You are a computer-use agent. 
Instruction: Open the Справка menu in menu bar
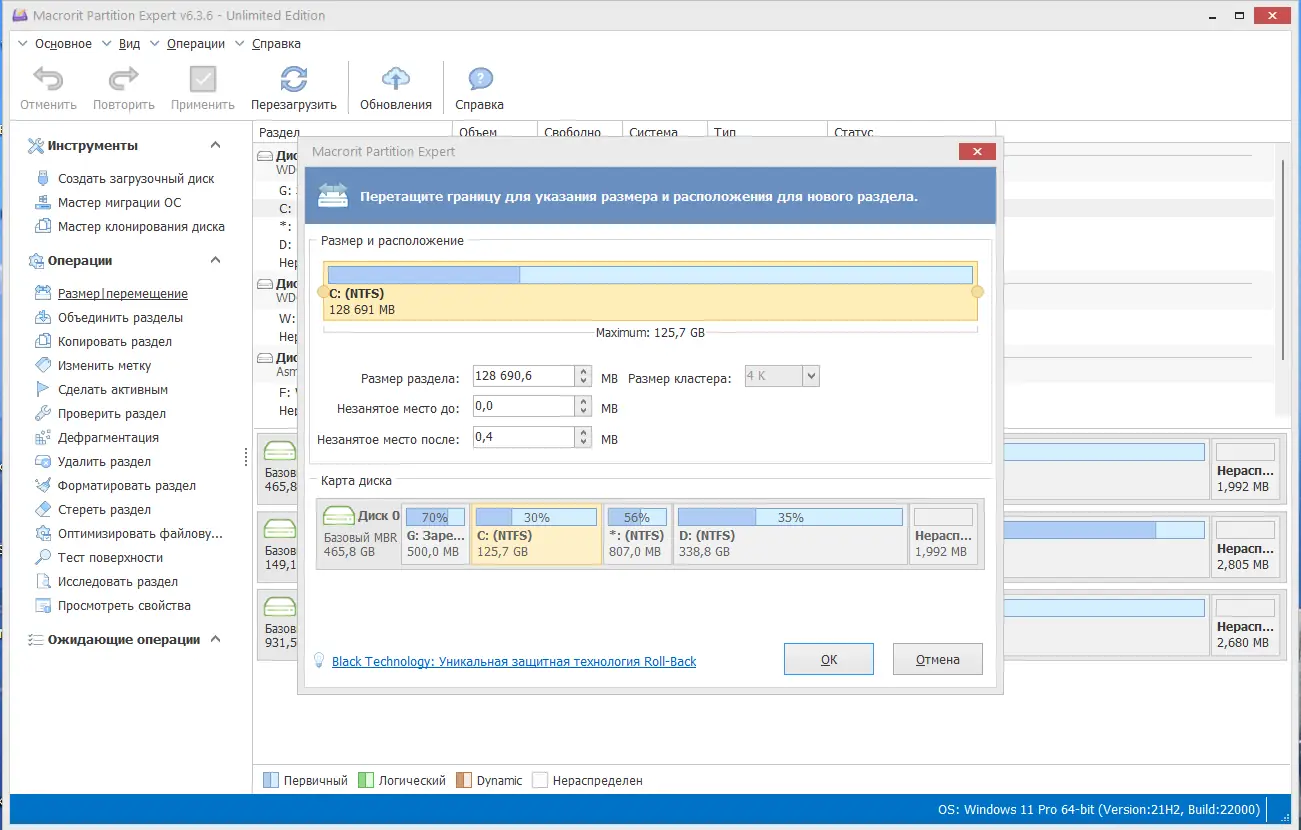point(276,44)
